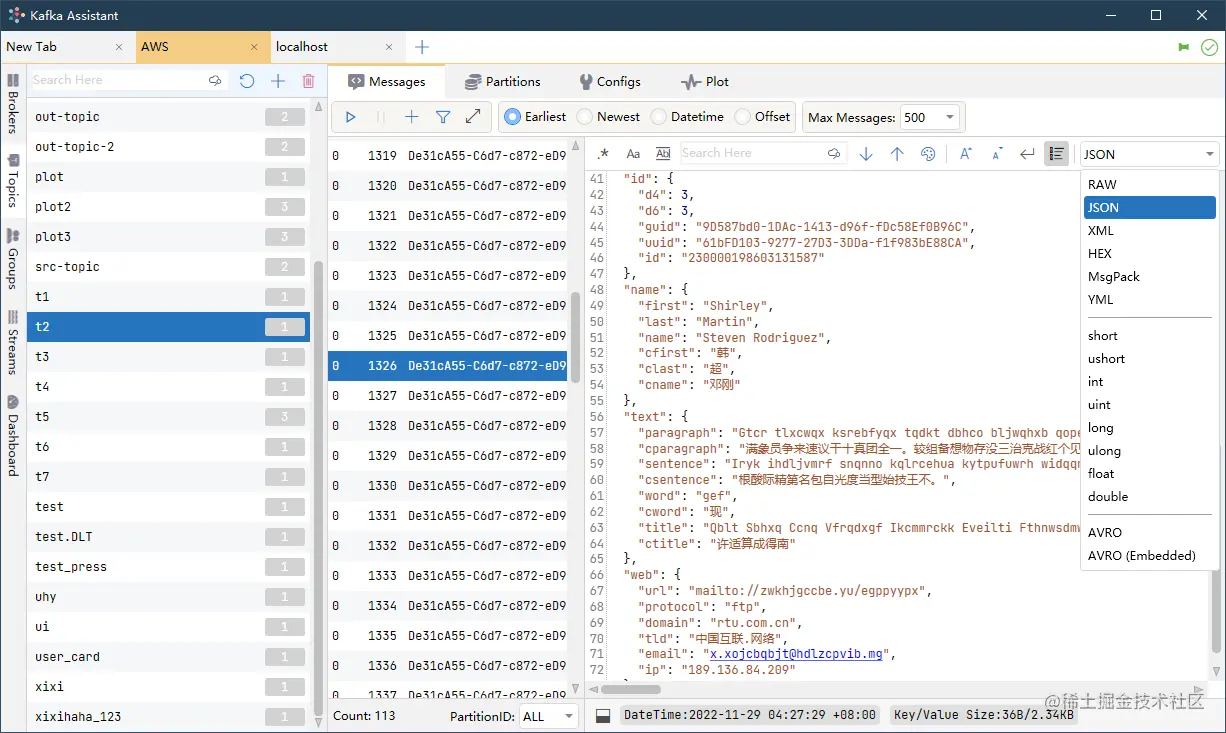Viewport: 1226px width, 733px height.
Task: Expand the message panel to full size
Action: click(x=473, y=117)
